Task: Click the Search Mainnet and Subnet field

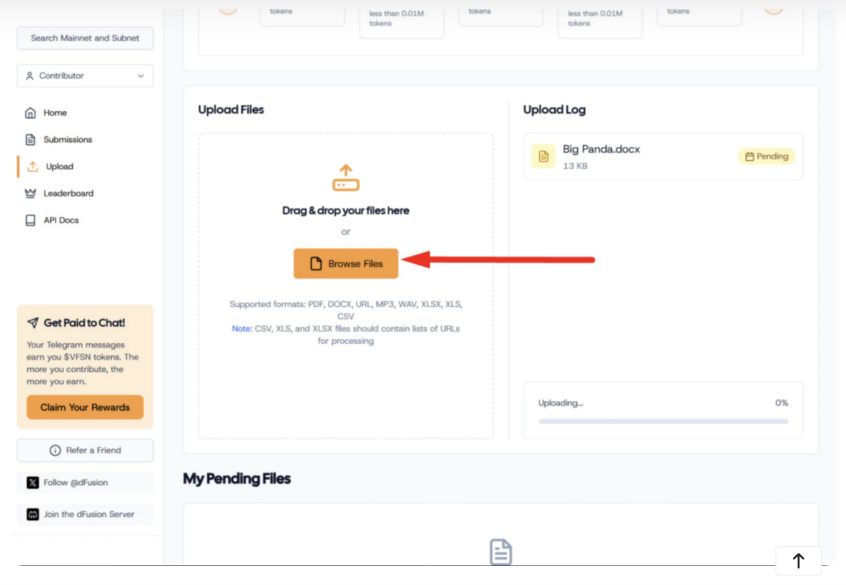Action: click(85, 38)
